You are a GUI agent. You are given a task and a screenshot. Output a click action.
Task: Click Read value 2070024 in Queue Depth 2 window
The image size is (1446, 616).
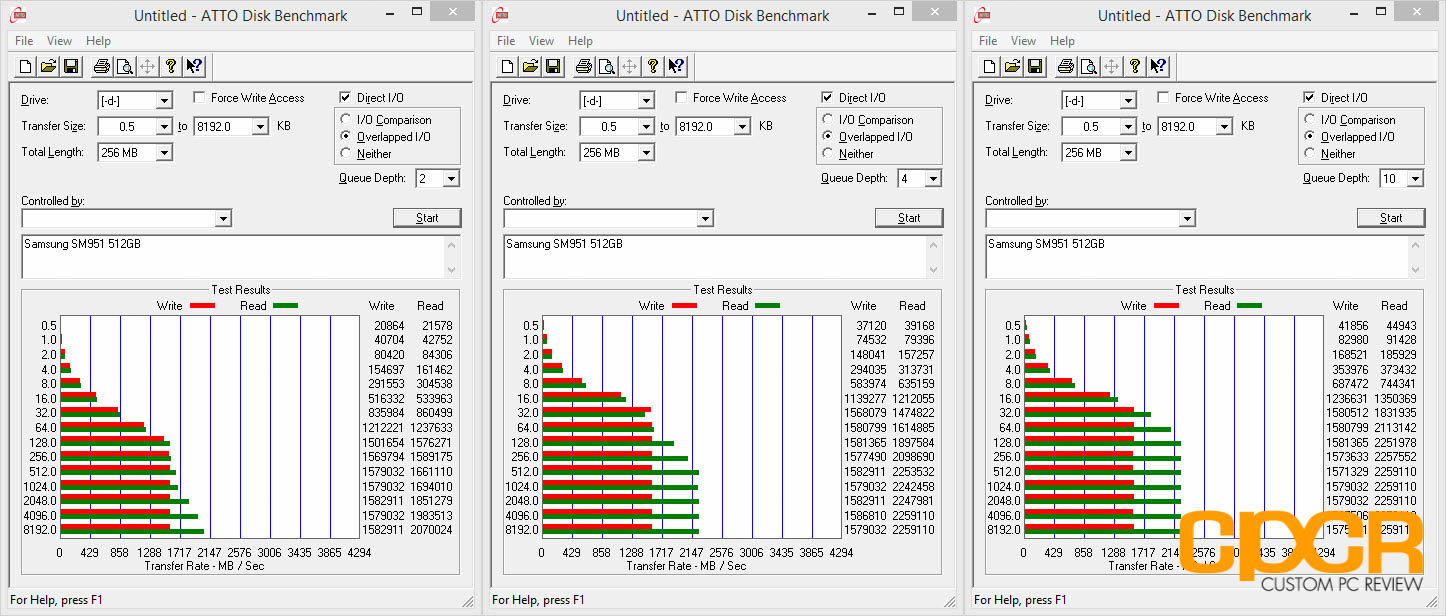(431, 530)
